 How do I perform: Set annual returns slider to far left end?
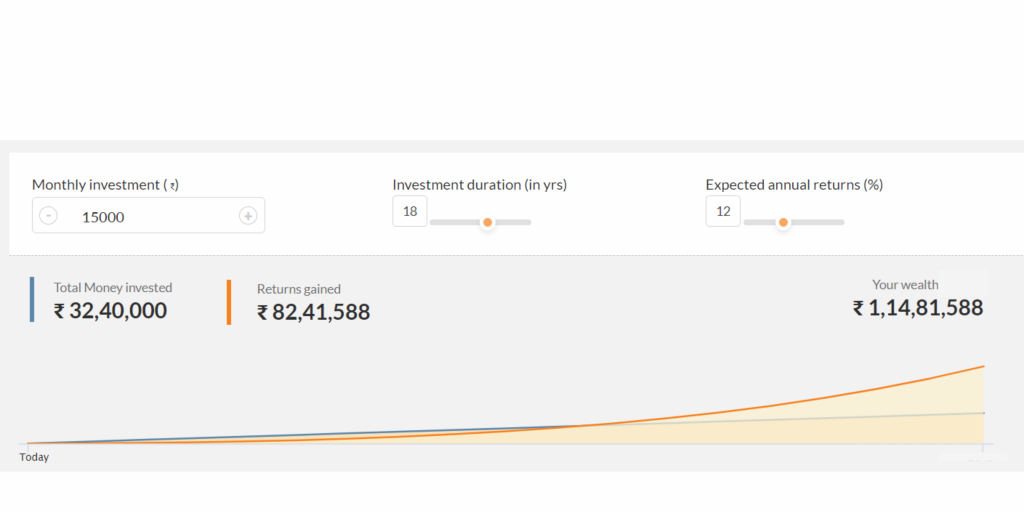coord(746,223)
